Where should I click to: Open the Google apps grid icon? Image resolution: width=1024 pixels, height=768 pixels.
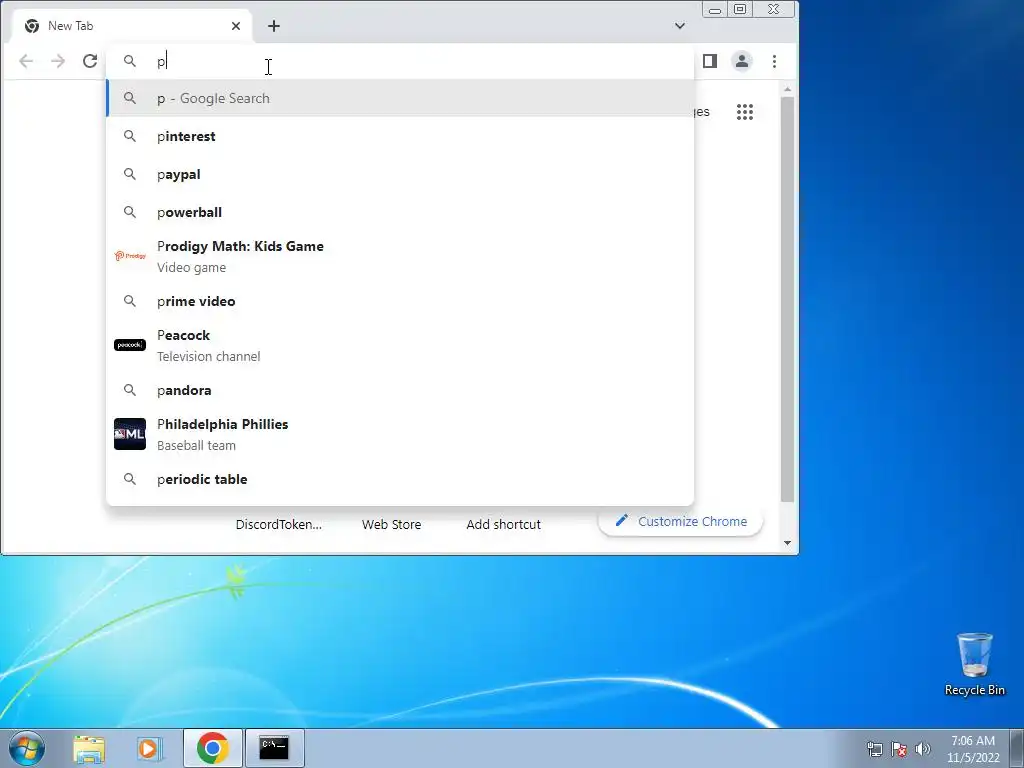[745, 112]
